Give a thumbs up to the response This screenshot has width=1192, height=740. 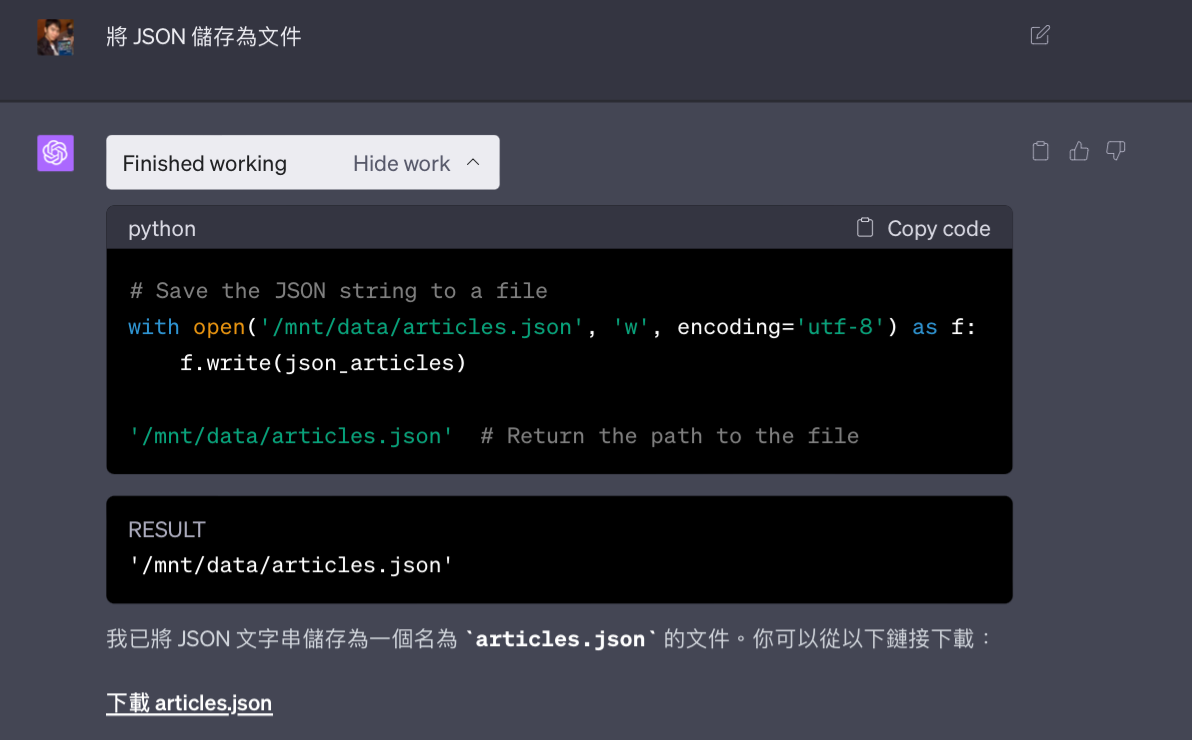coord(1078,150)
